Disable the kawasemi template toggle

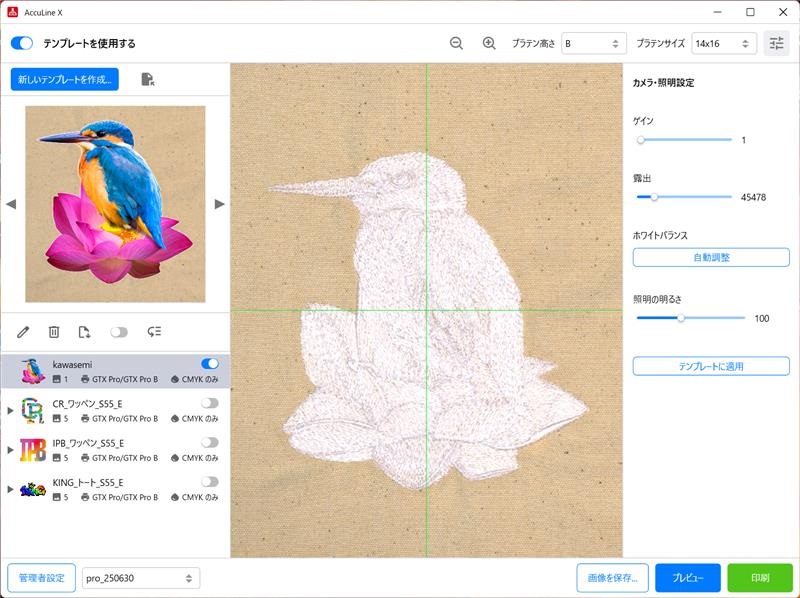tap(210, 363)
